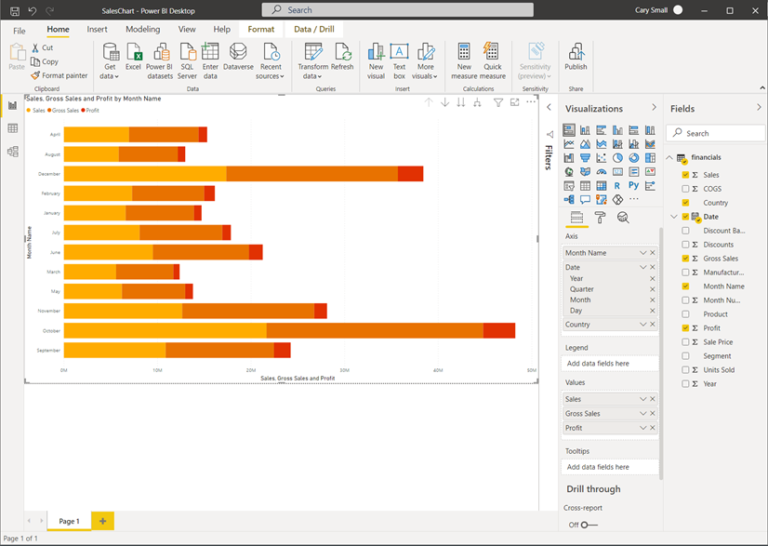The height and width of the screenshot is (546, 768).
Task: Uncheck the Month Name field
Action: 685,286
